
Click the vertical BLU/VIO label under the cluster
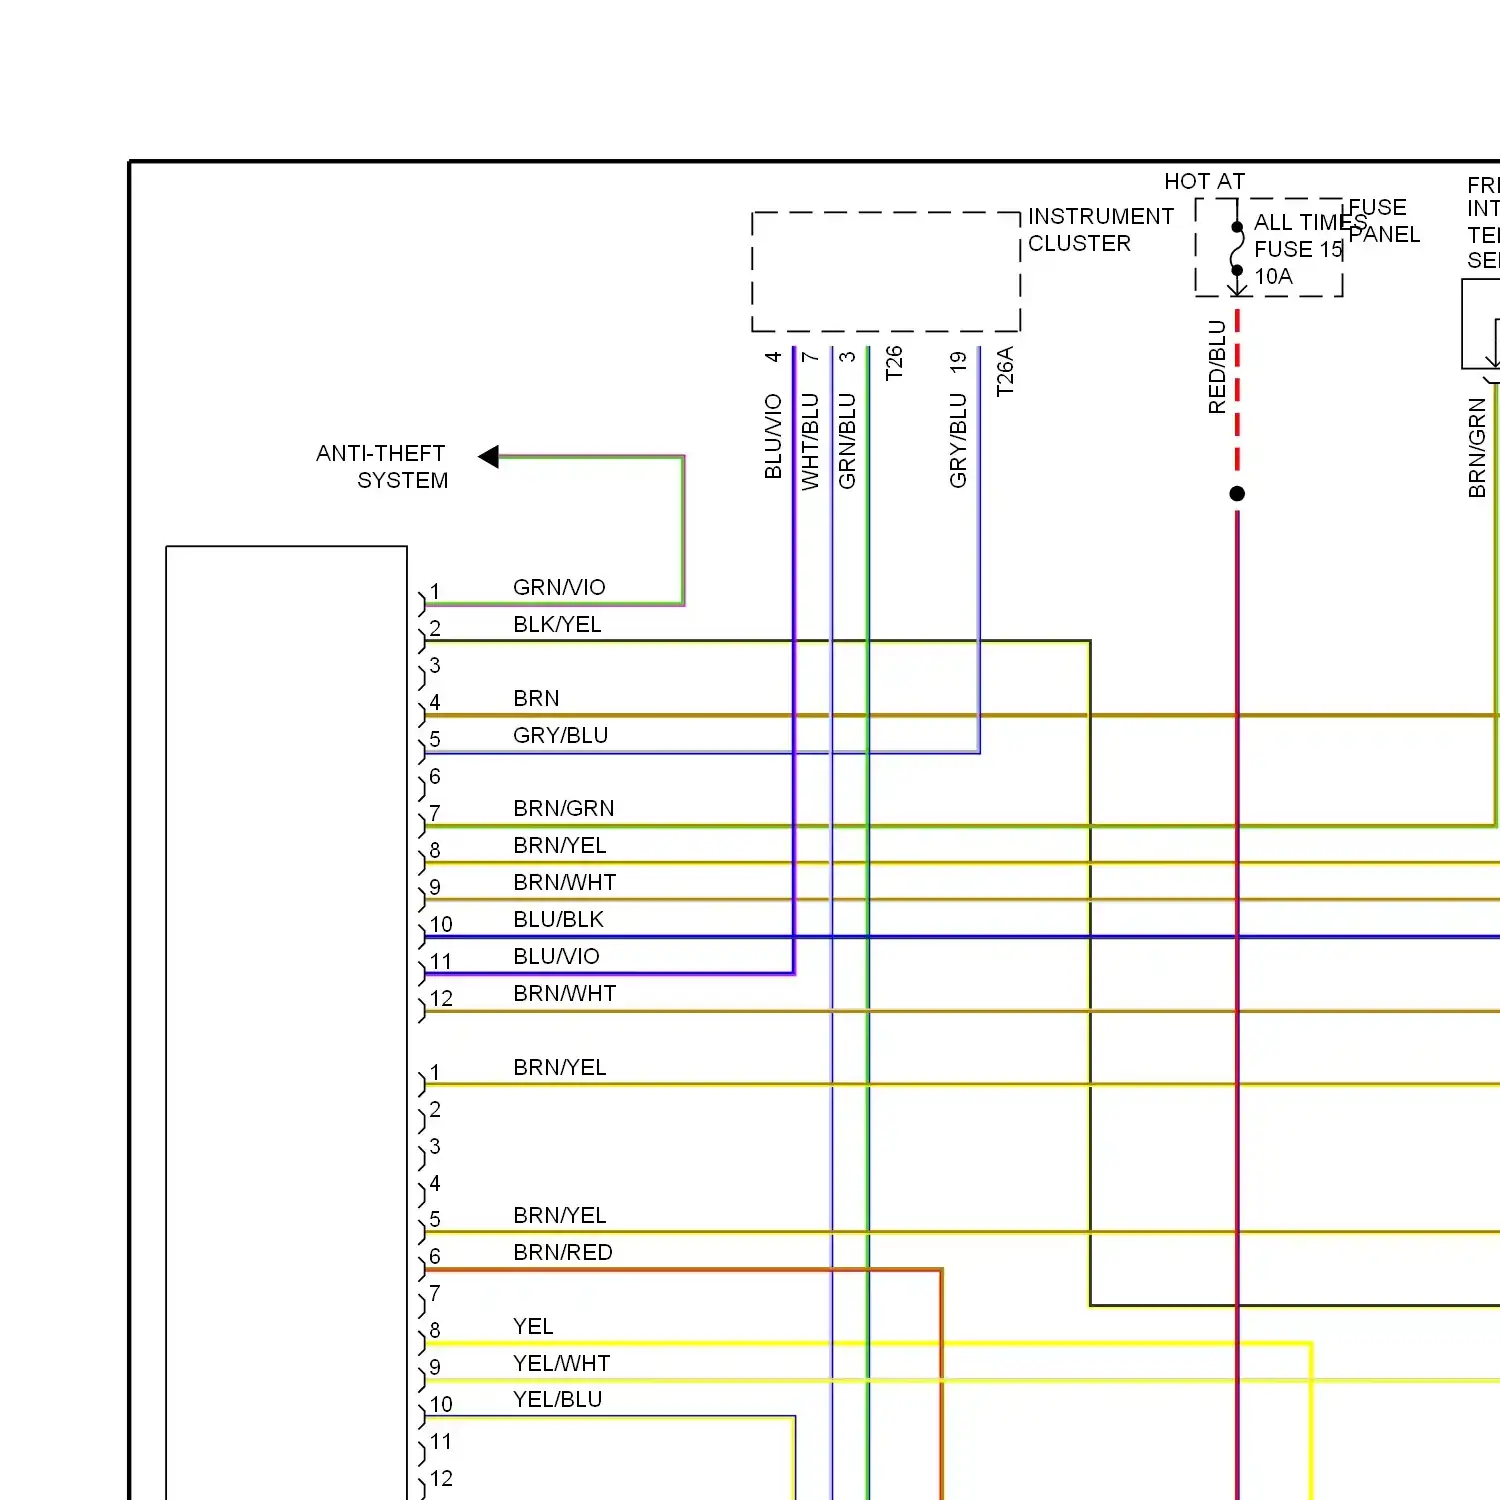click(773, 436)
